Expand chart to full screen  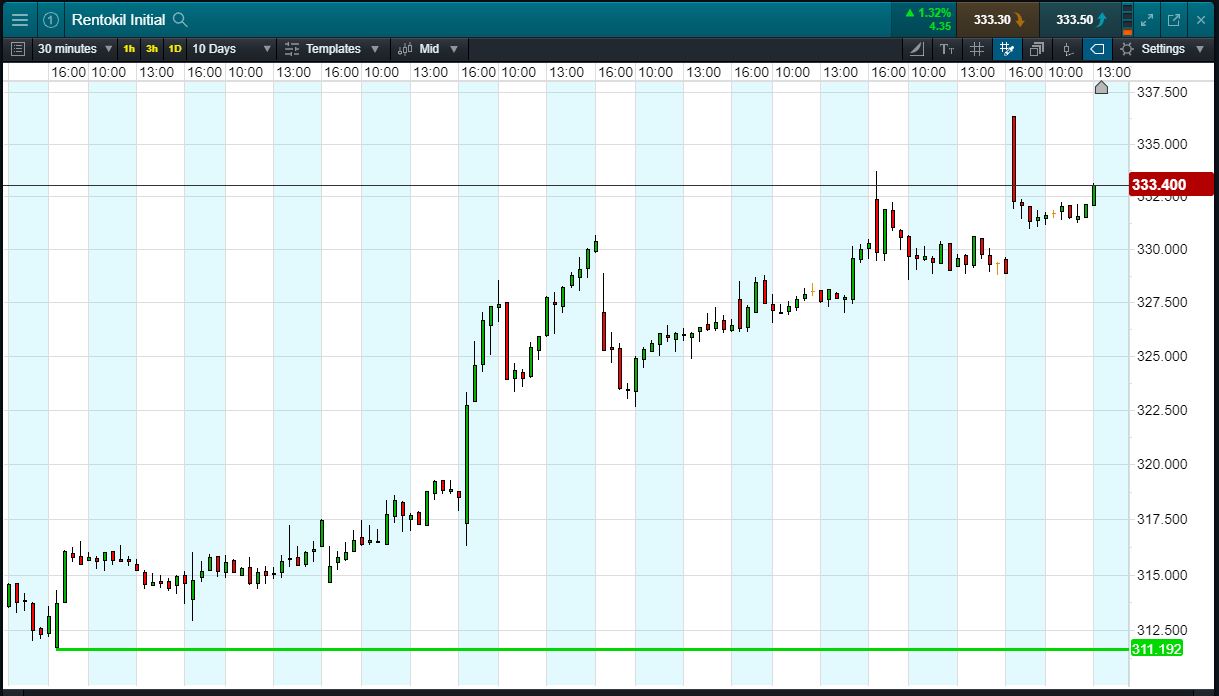pyautogui.click(x=1147, y=19)
